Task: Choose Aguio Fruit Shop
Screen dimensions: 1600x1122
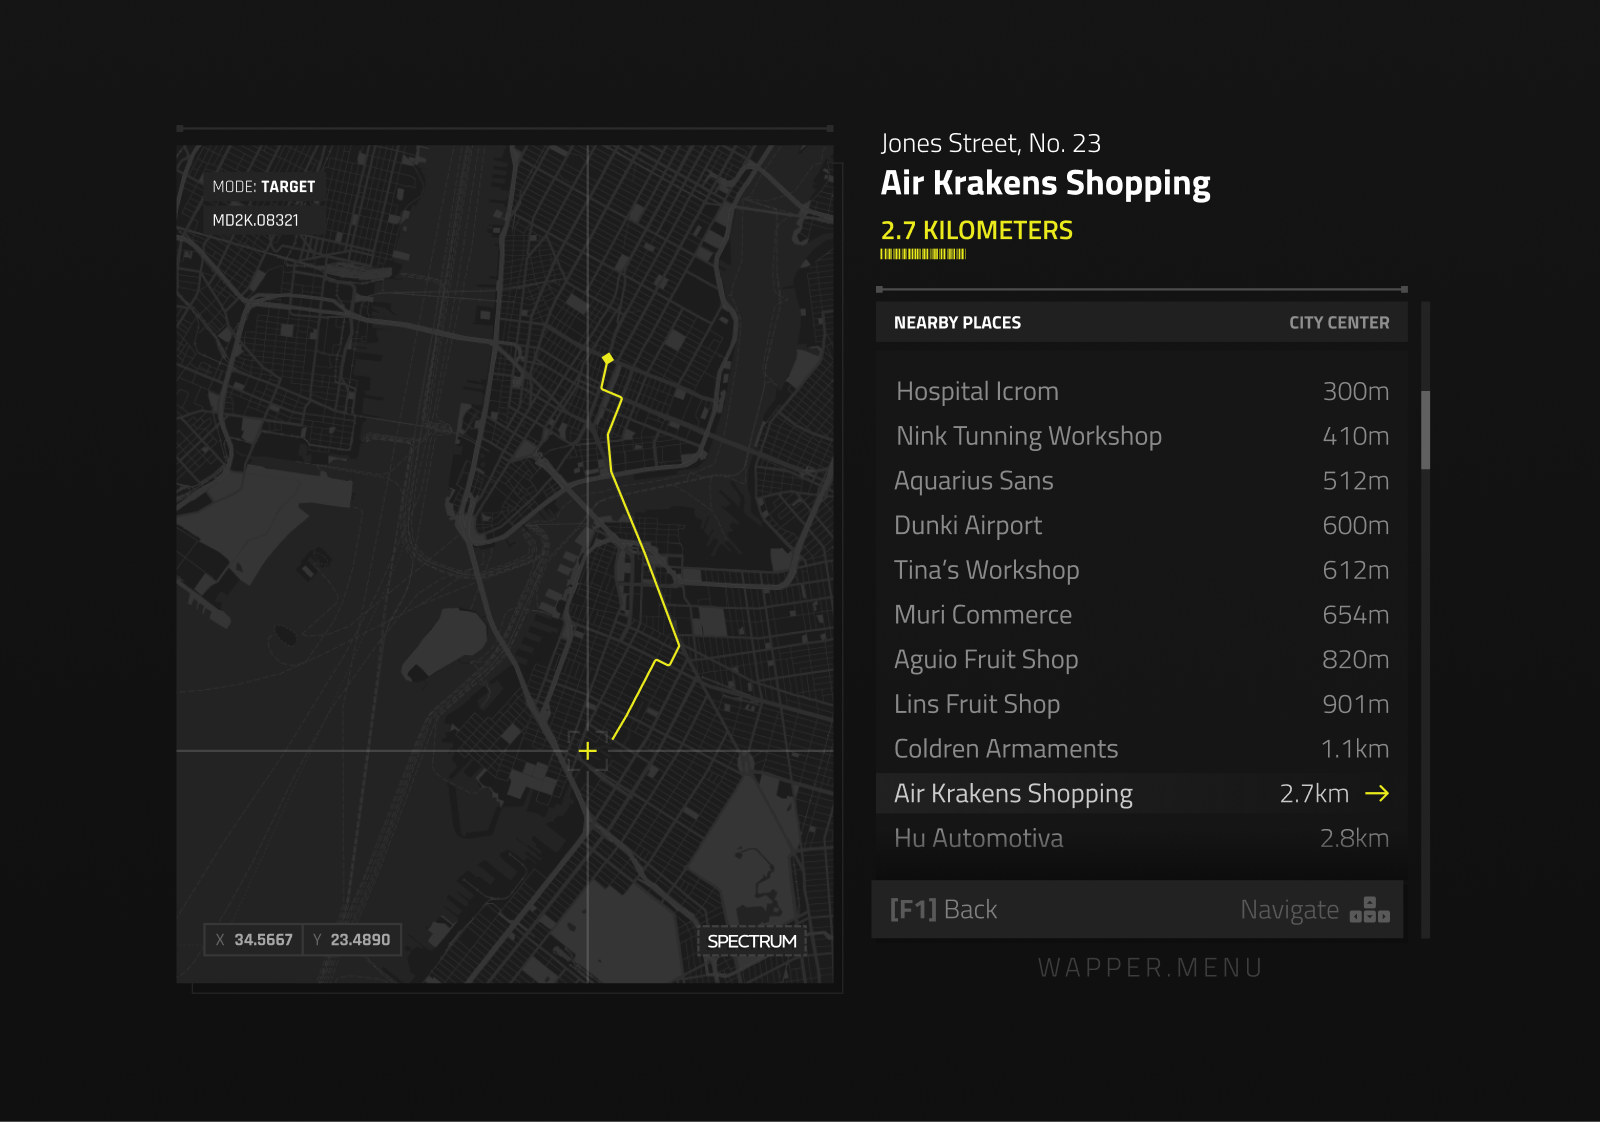Action: [1142, 659]
